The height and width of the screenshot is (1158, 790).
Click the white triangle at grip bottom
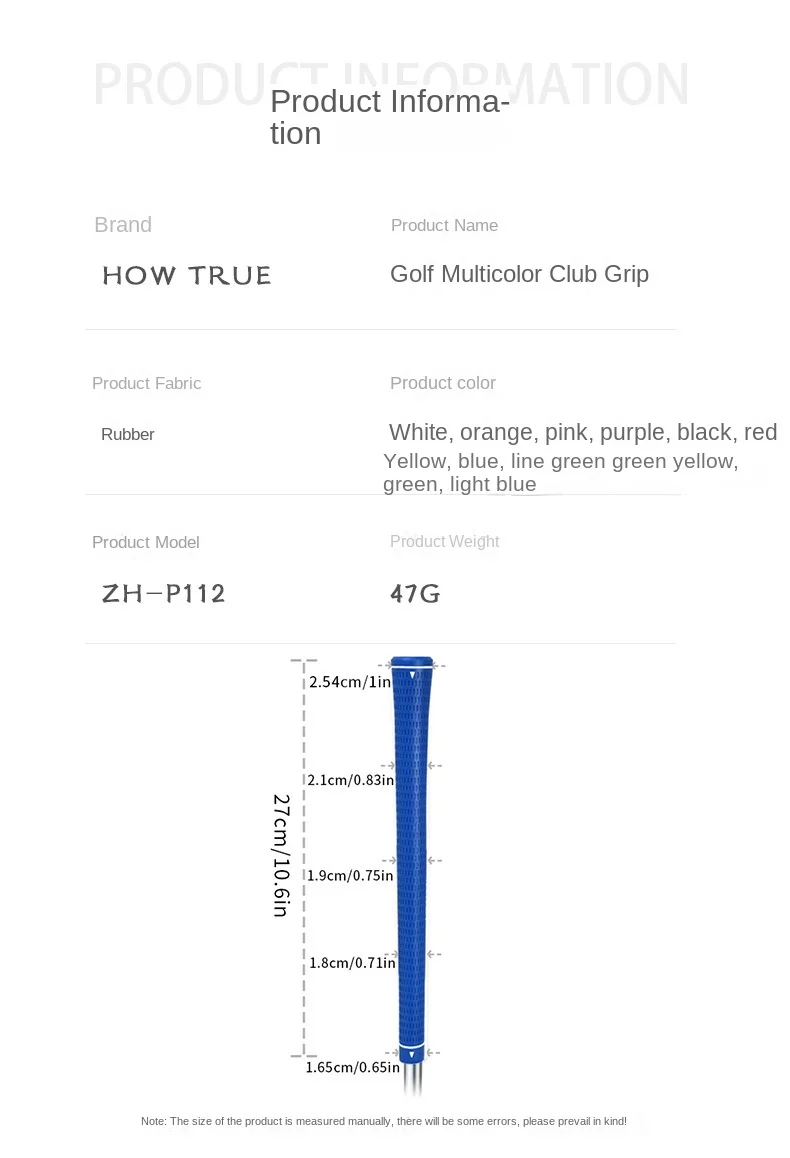click(x=411, y=1054)
